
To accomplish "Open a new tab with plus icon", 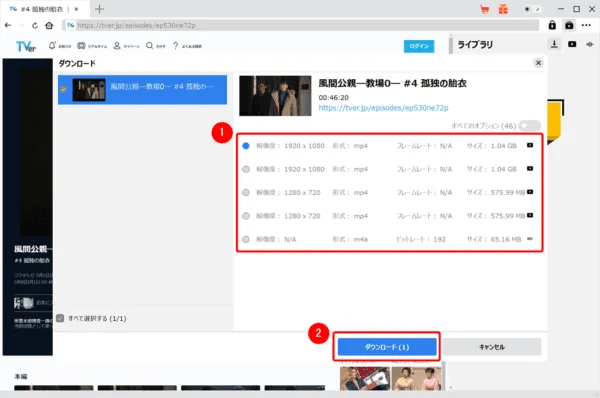I will pyautogui.click(x=99, y=9).
